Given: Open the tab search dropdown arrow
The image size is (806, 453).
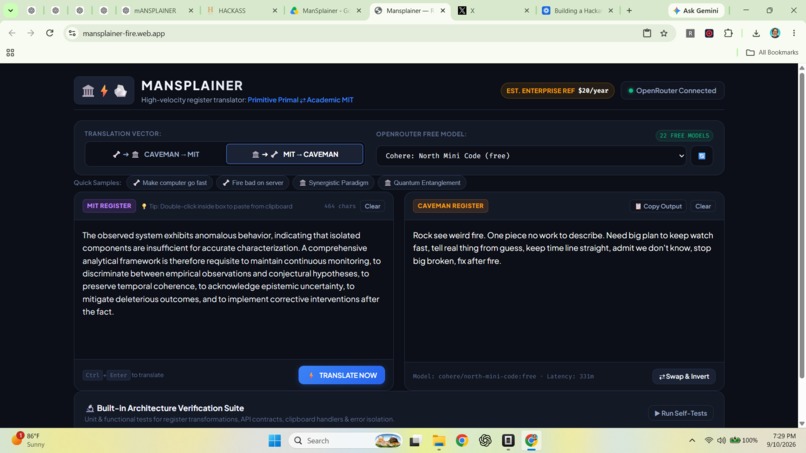Looking at the screenshot, I should [x=10, y=10].
